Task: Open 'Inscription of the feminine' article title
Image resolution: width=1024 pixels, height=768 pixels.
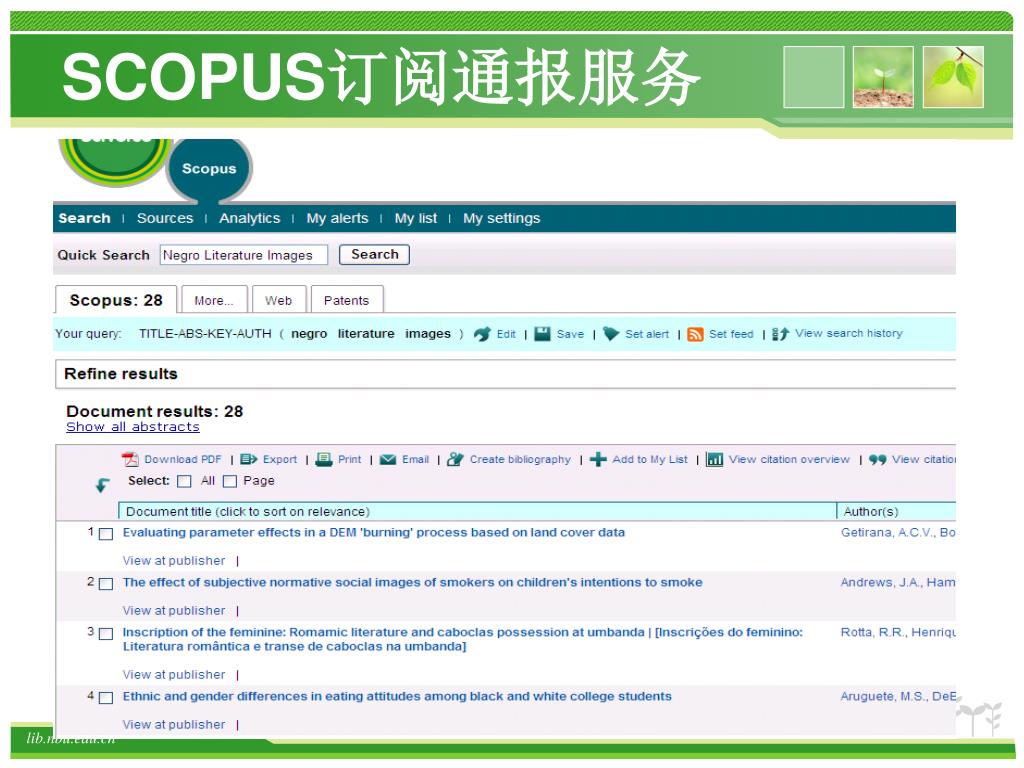Action: [x=462, y=639]
